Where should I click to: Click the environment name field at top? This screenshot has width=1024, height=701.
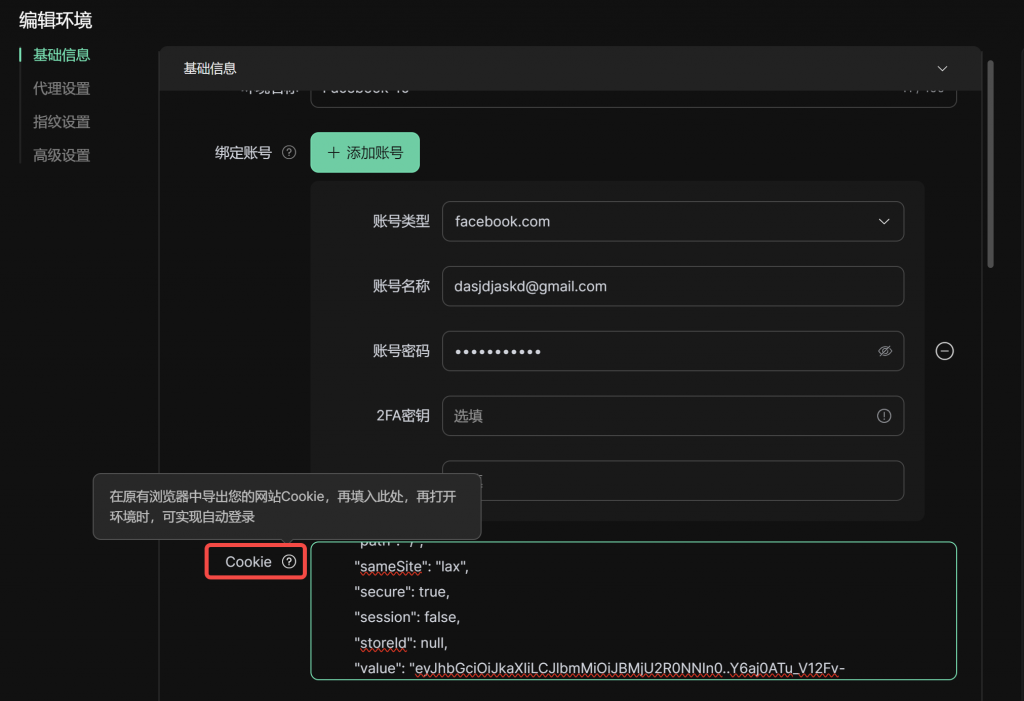[x=632, y=97]
